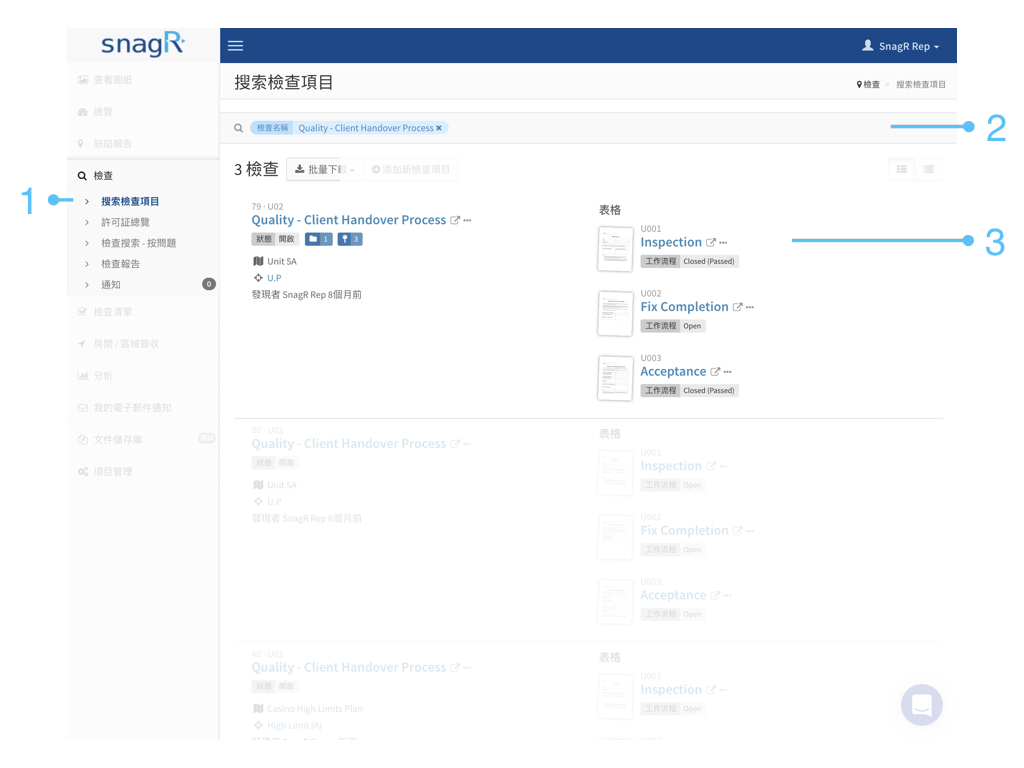Click the folder count badge on inspection 79

coord(318,239)
